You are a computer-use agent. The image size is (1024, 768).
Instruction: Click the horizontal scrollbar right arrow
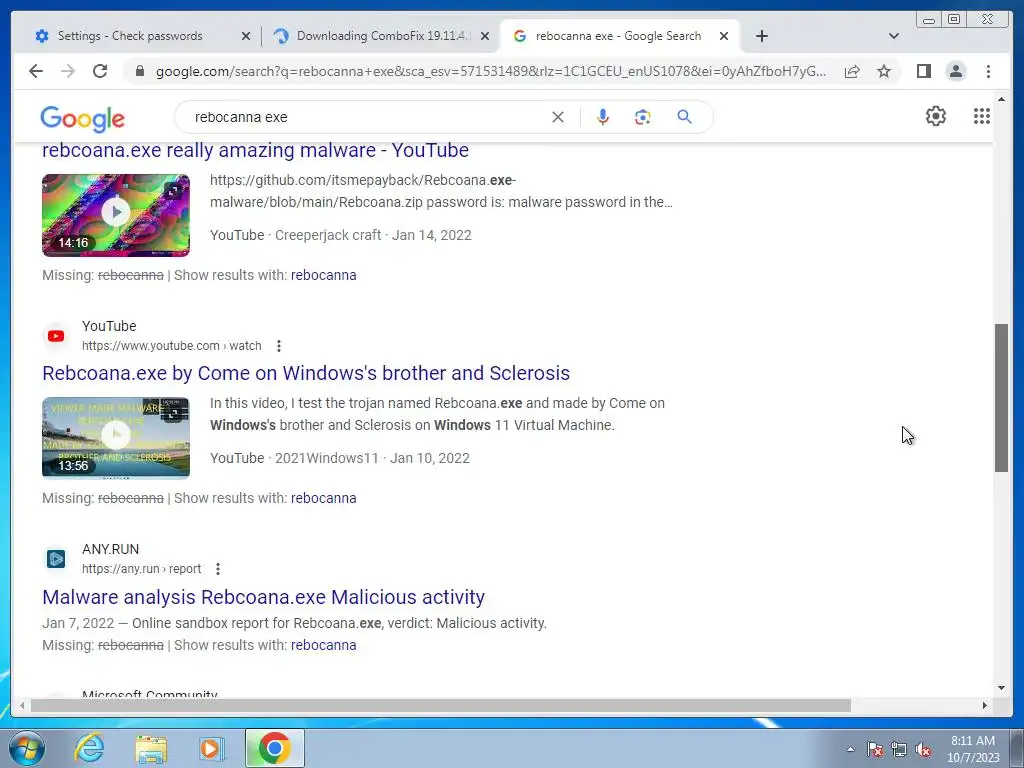985,705
